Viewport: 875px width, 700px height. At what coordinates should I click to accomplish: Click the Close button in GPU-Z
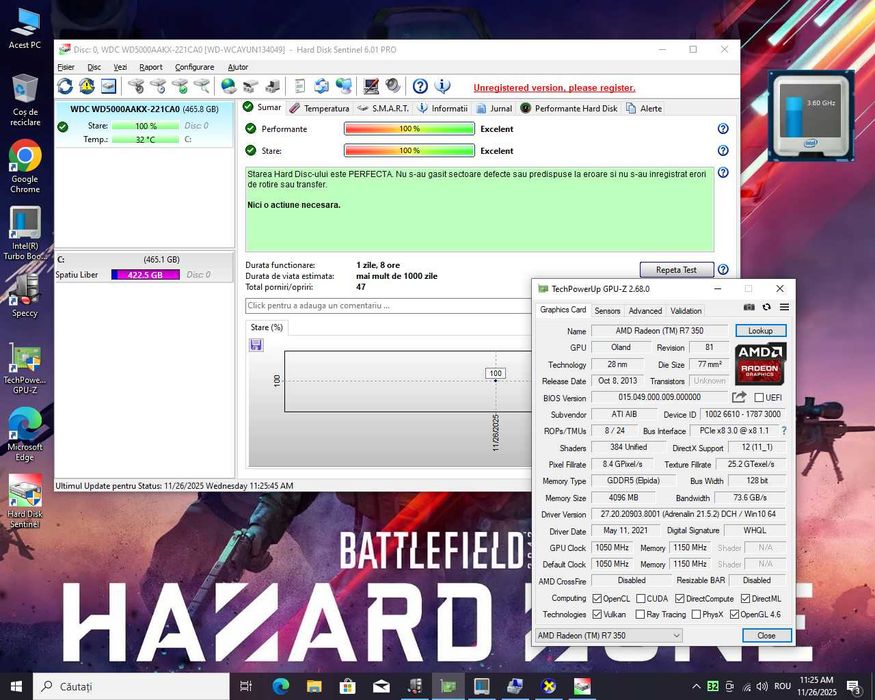coord(766,635)
